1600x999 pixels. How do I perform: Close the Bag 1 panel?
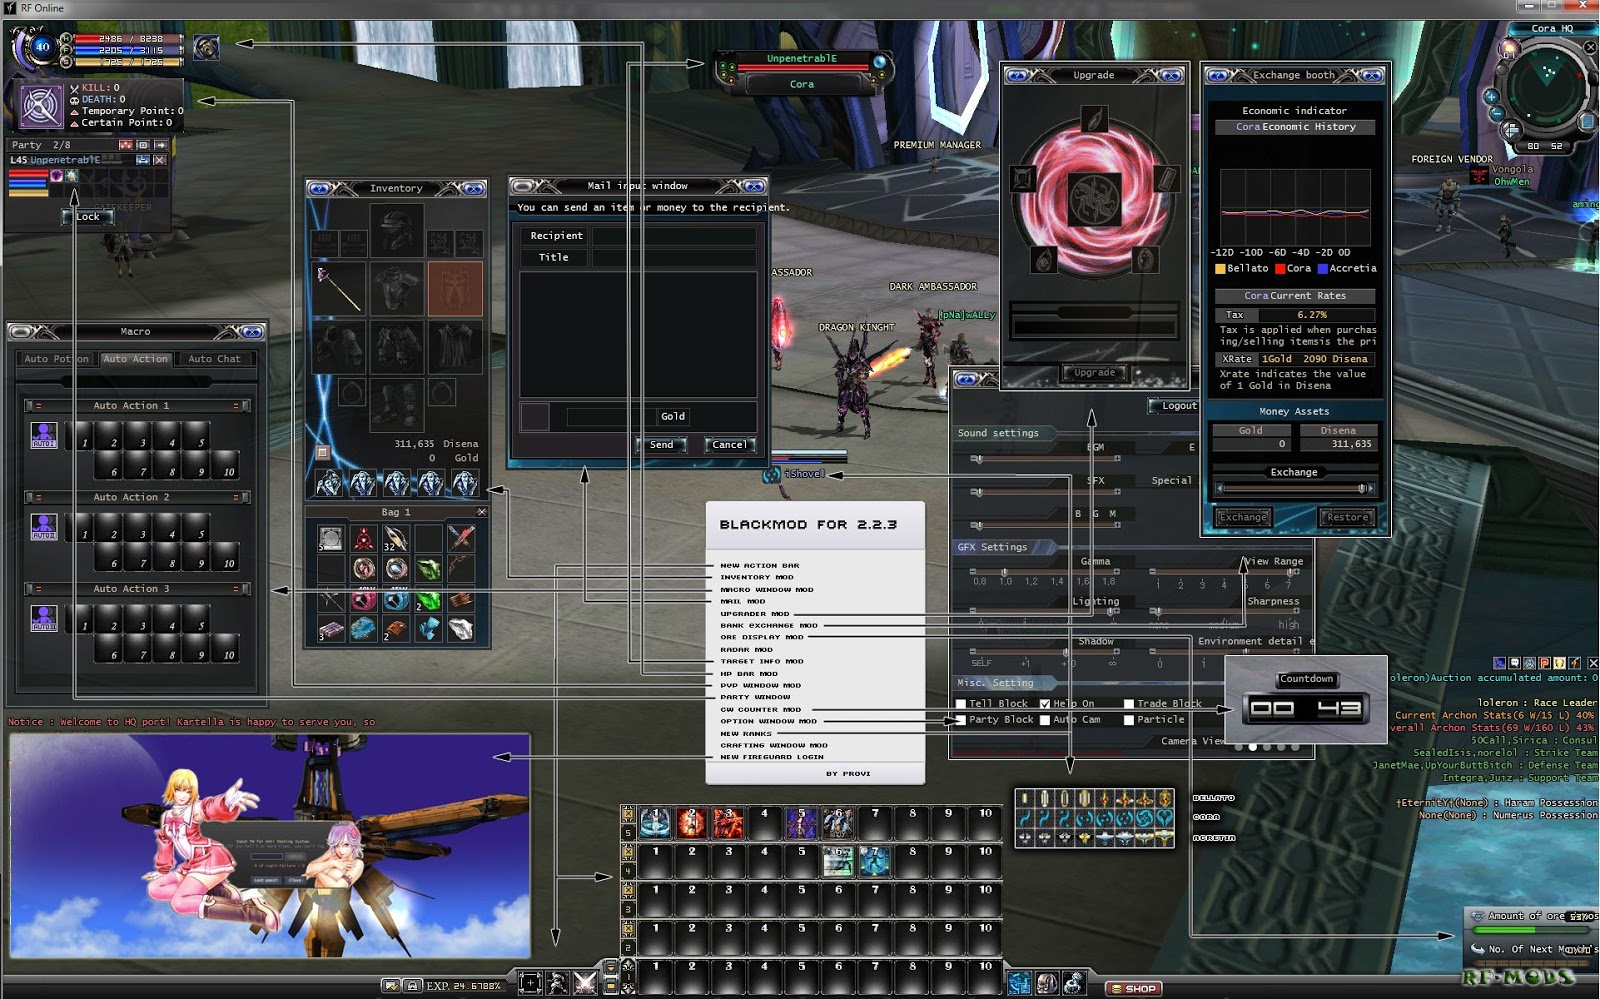481,512
